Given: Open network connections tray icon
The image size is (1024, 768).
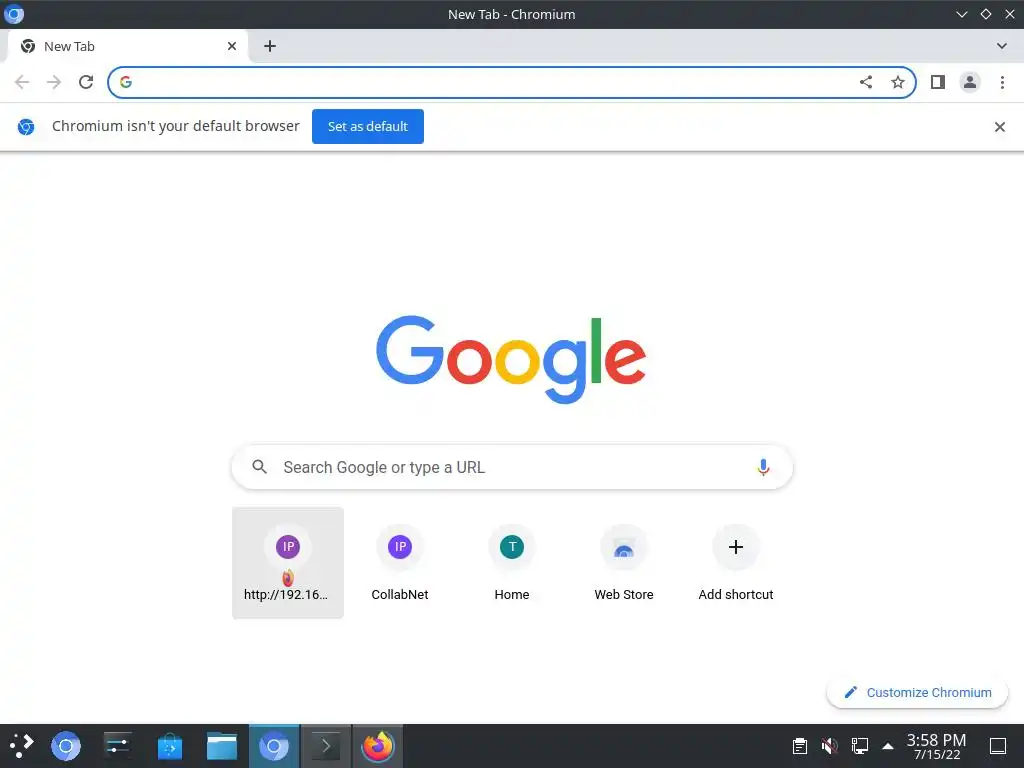Looking at the screenshot, I should (859, 746).
